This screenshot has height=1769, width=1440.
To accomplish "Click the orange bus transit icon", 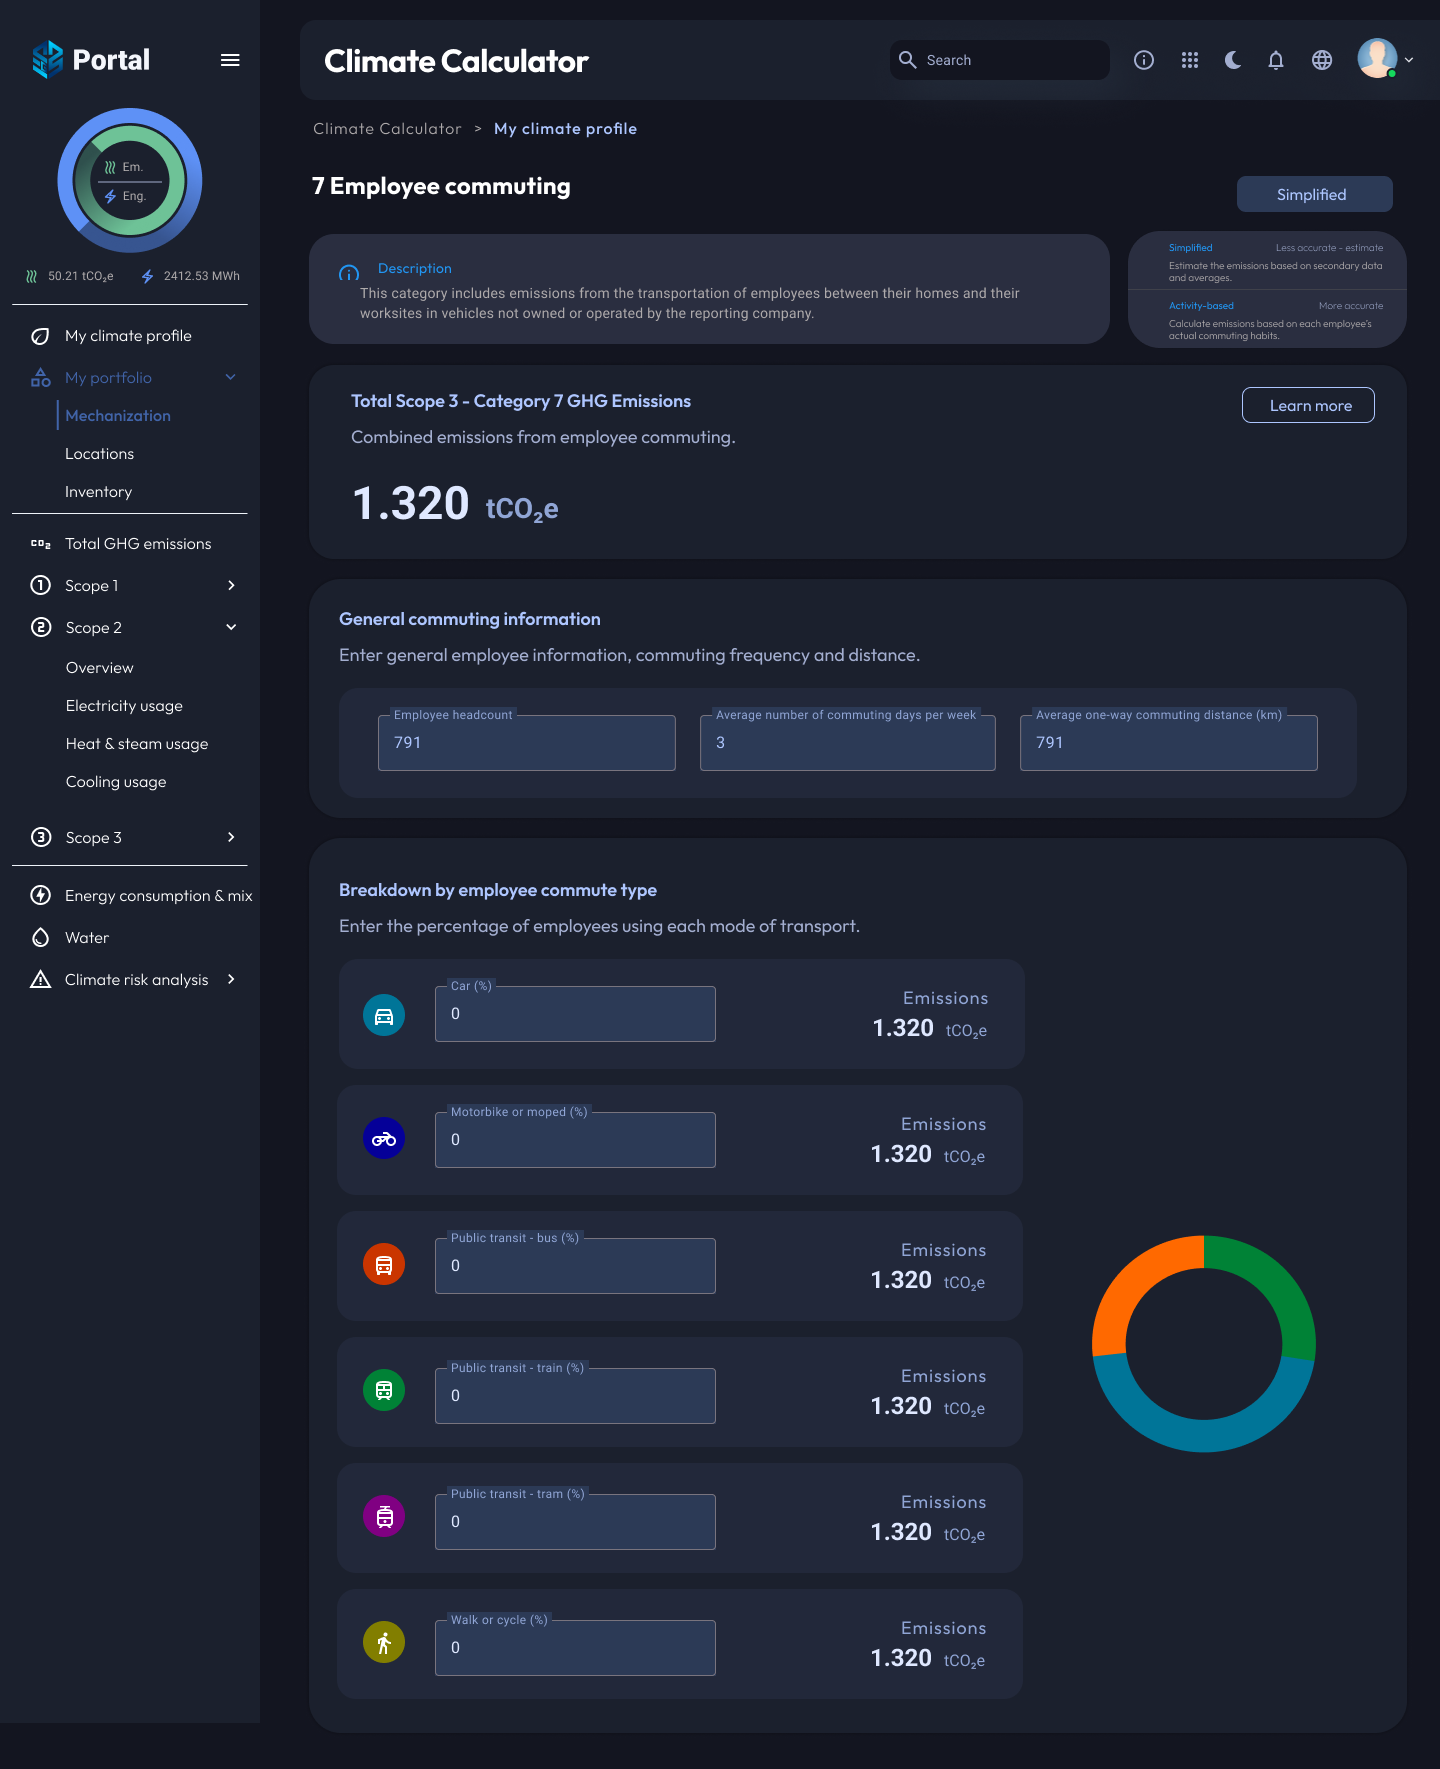I will pyautogui.click(x=384, y=1265).
